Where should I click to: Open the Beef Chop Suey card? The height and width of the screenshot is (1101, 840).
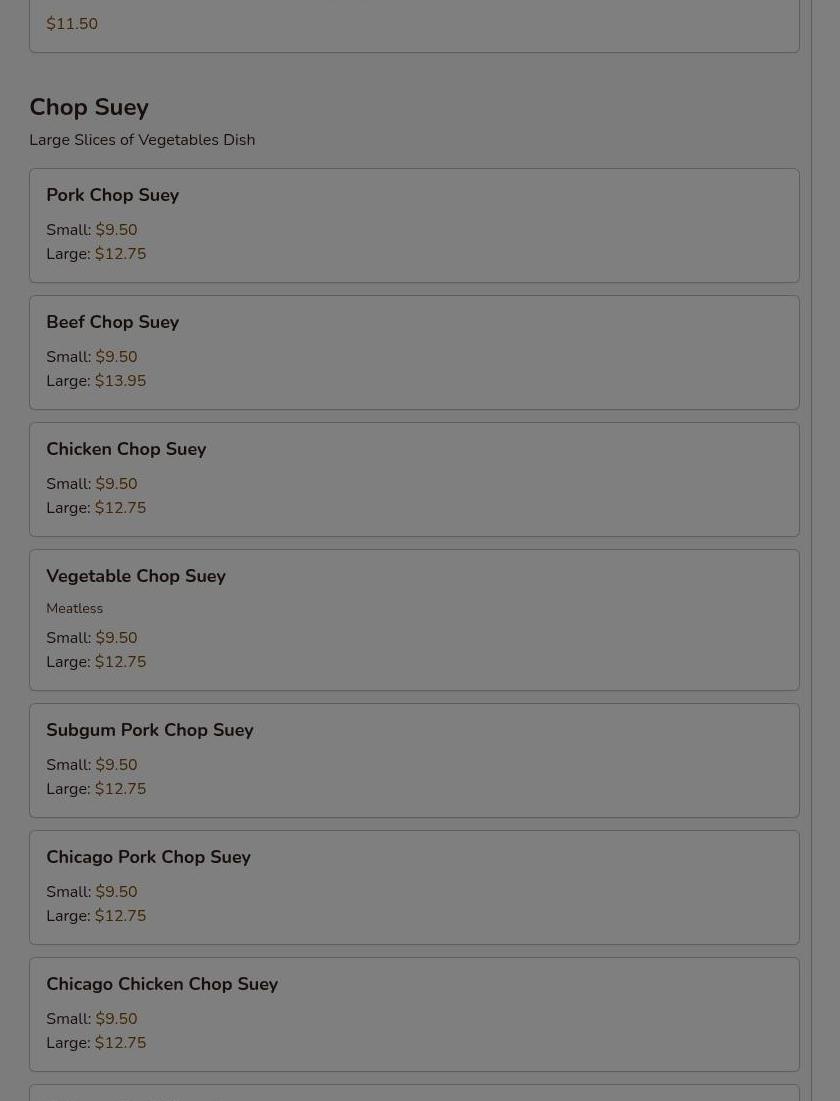pos(414,352)
